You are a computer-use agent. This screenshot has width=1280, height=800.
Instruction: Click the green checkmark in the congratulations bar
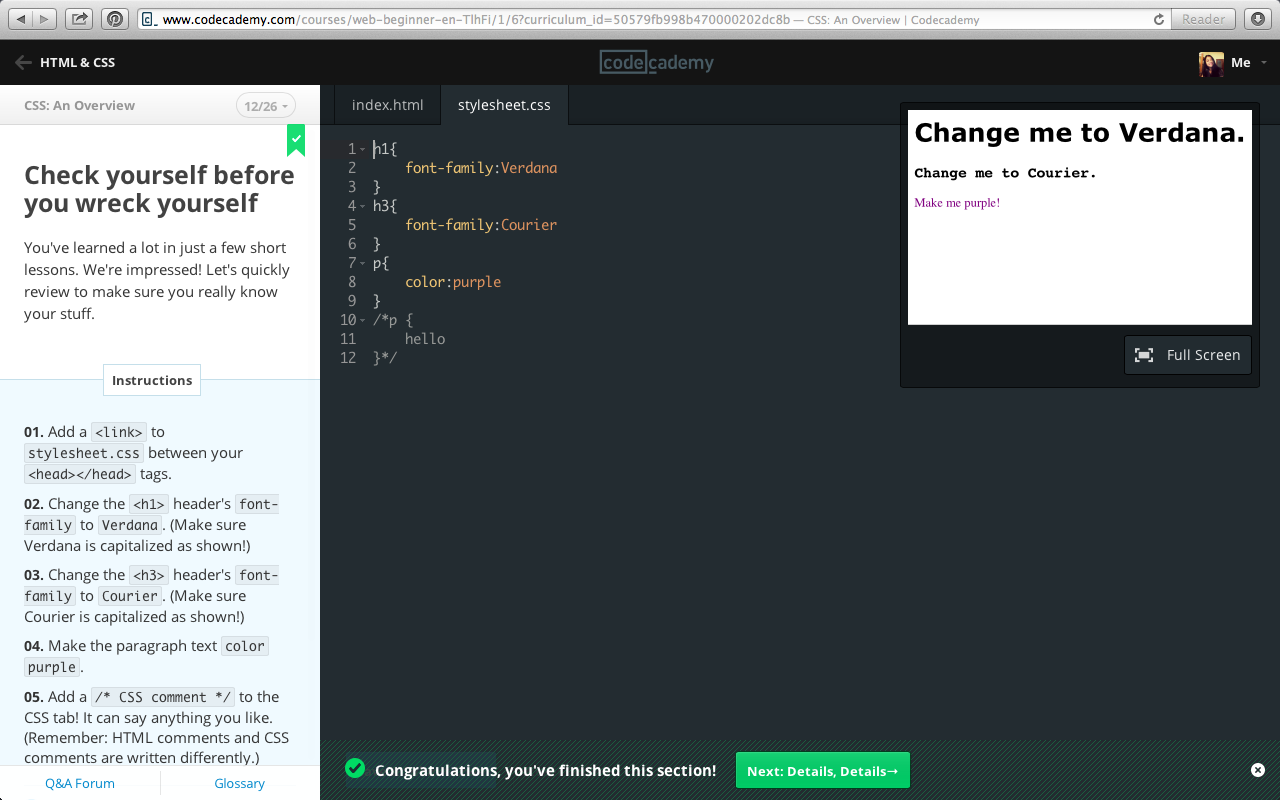(355, 769)
